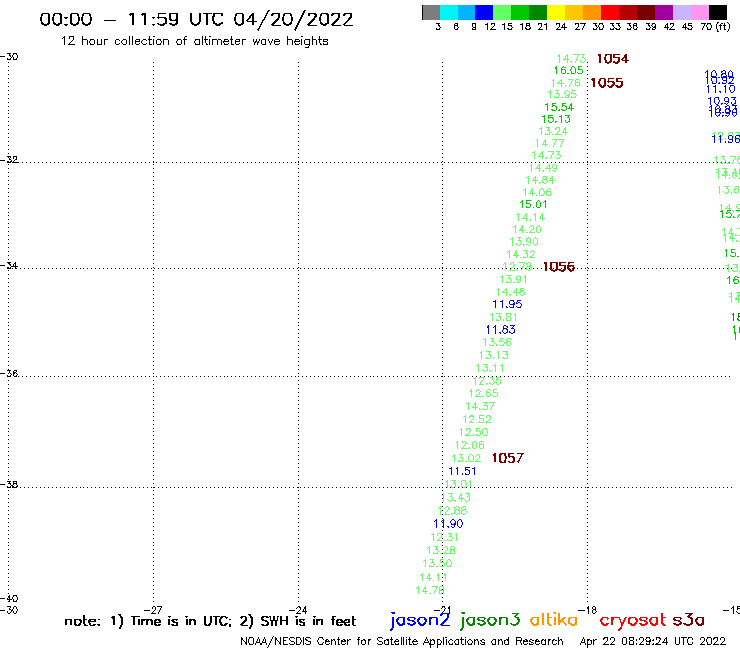Viewport: 740px width, 650px height.
Task: Click the wave height value 14.77
Action: click(x=550, y=144)
